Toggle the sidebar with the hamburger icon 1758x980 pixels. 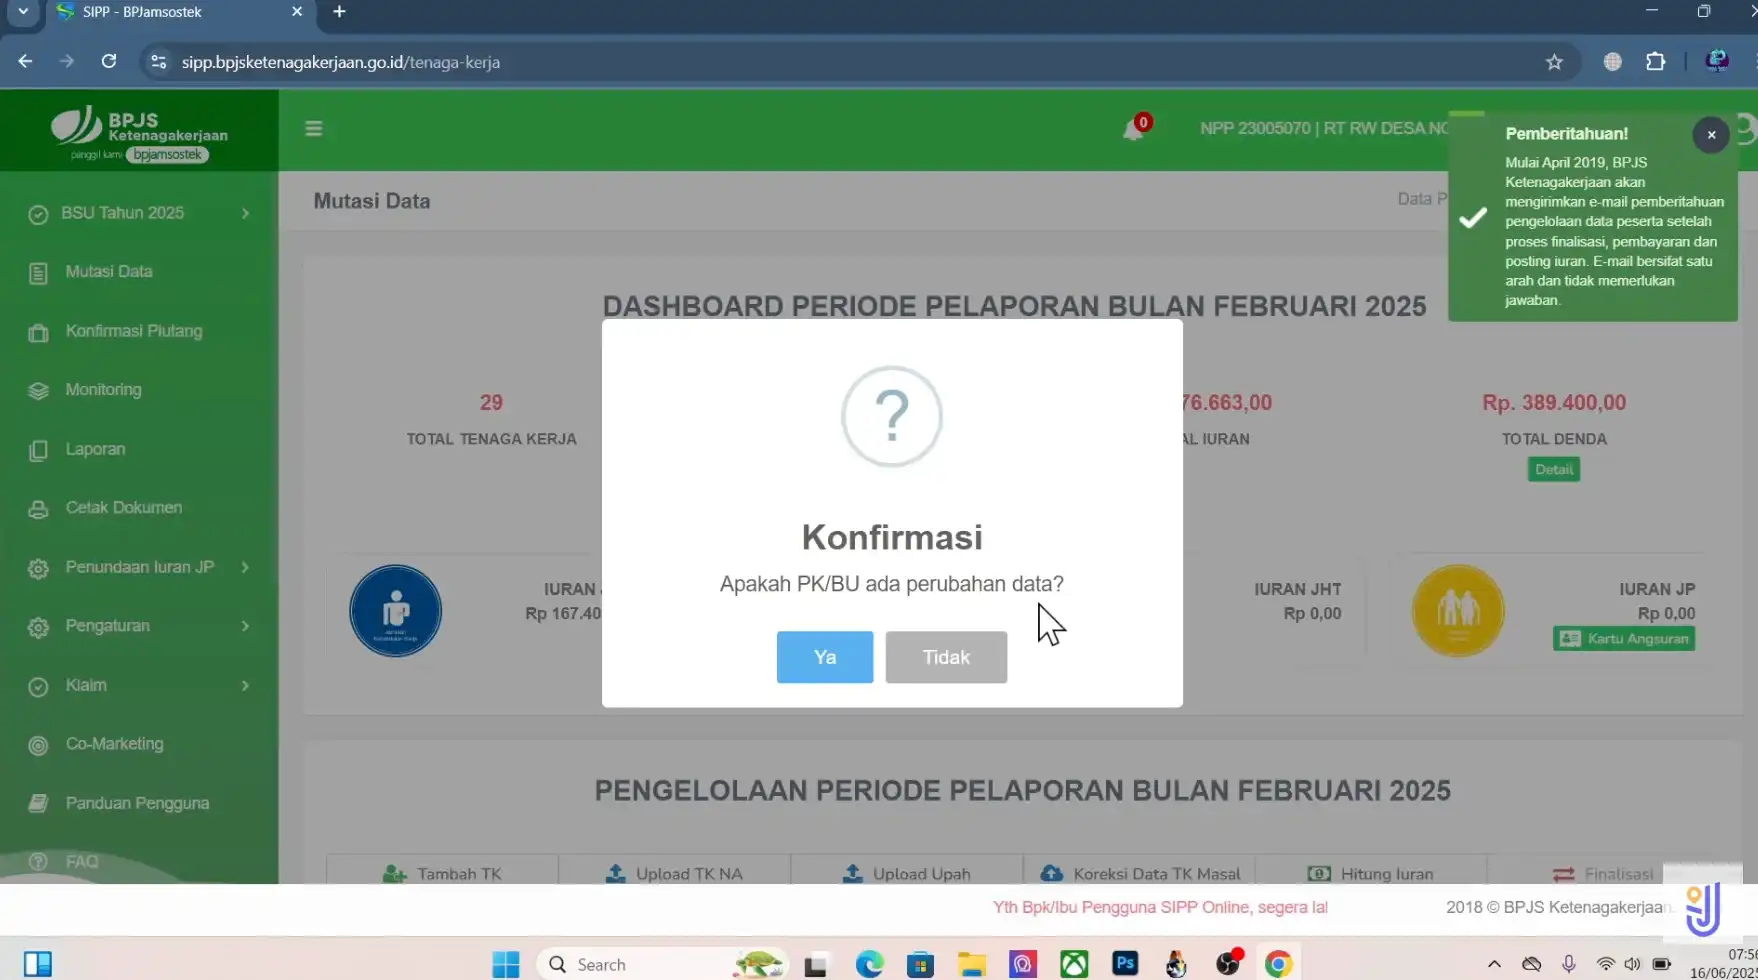[x=313, y=128]
